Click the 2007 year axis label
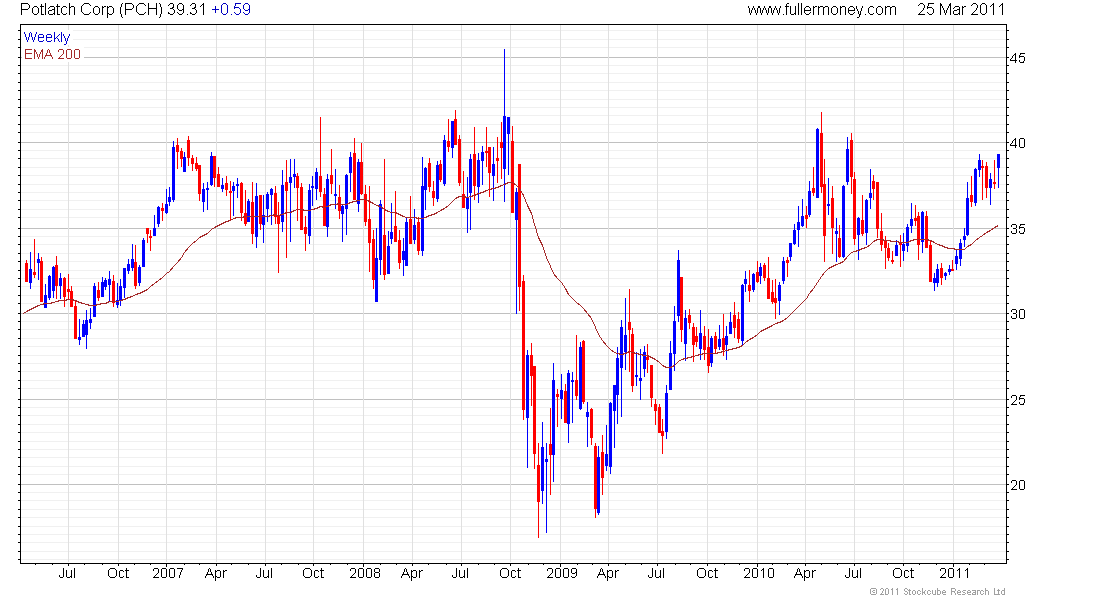 168,573
